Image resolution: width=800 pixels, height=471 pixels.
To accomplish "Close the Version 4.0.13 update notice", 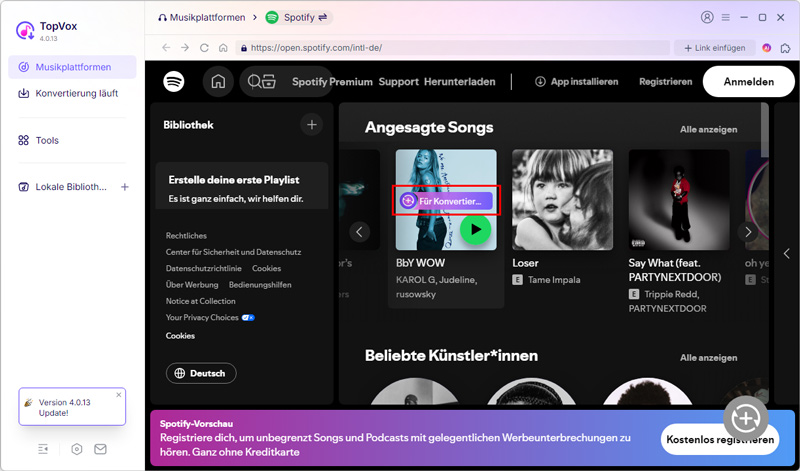I will (119, 394).
